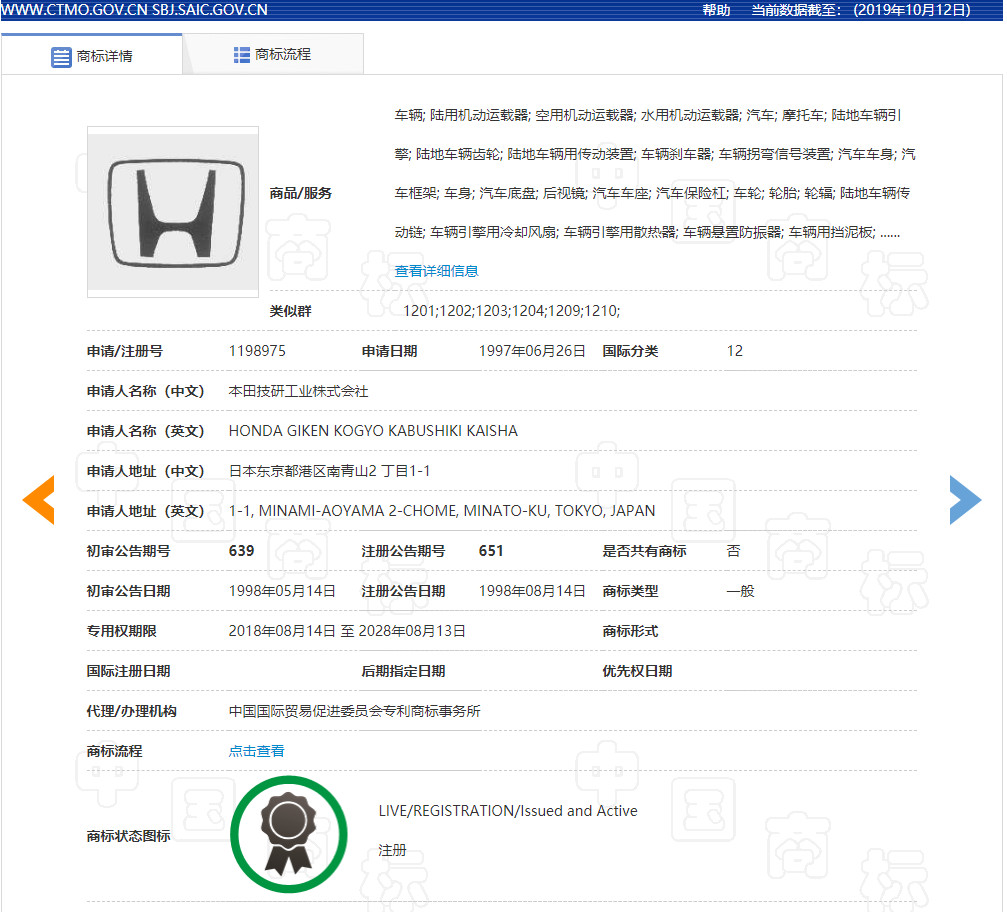Go to previous trademark with orange arrow
This screenshot has width=1007, height=912.
tap(39, 500)
